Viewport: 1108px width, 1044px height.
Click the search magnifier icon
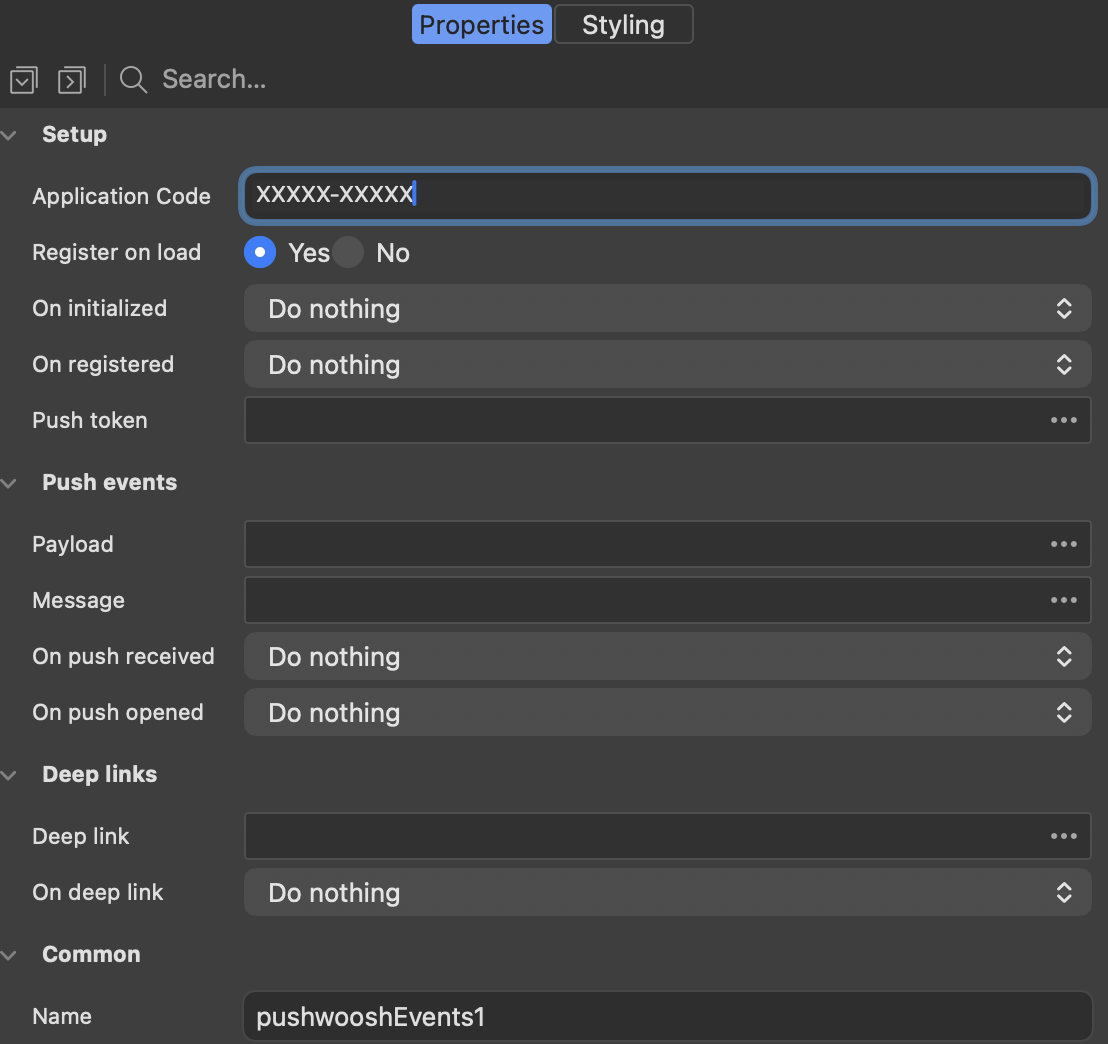coord(133,80)
